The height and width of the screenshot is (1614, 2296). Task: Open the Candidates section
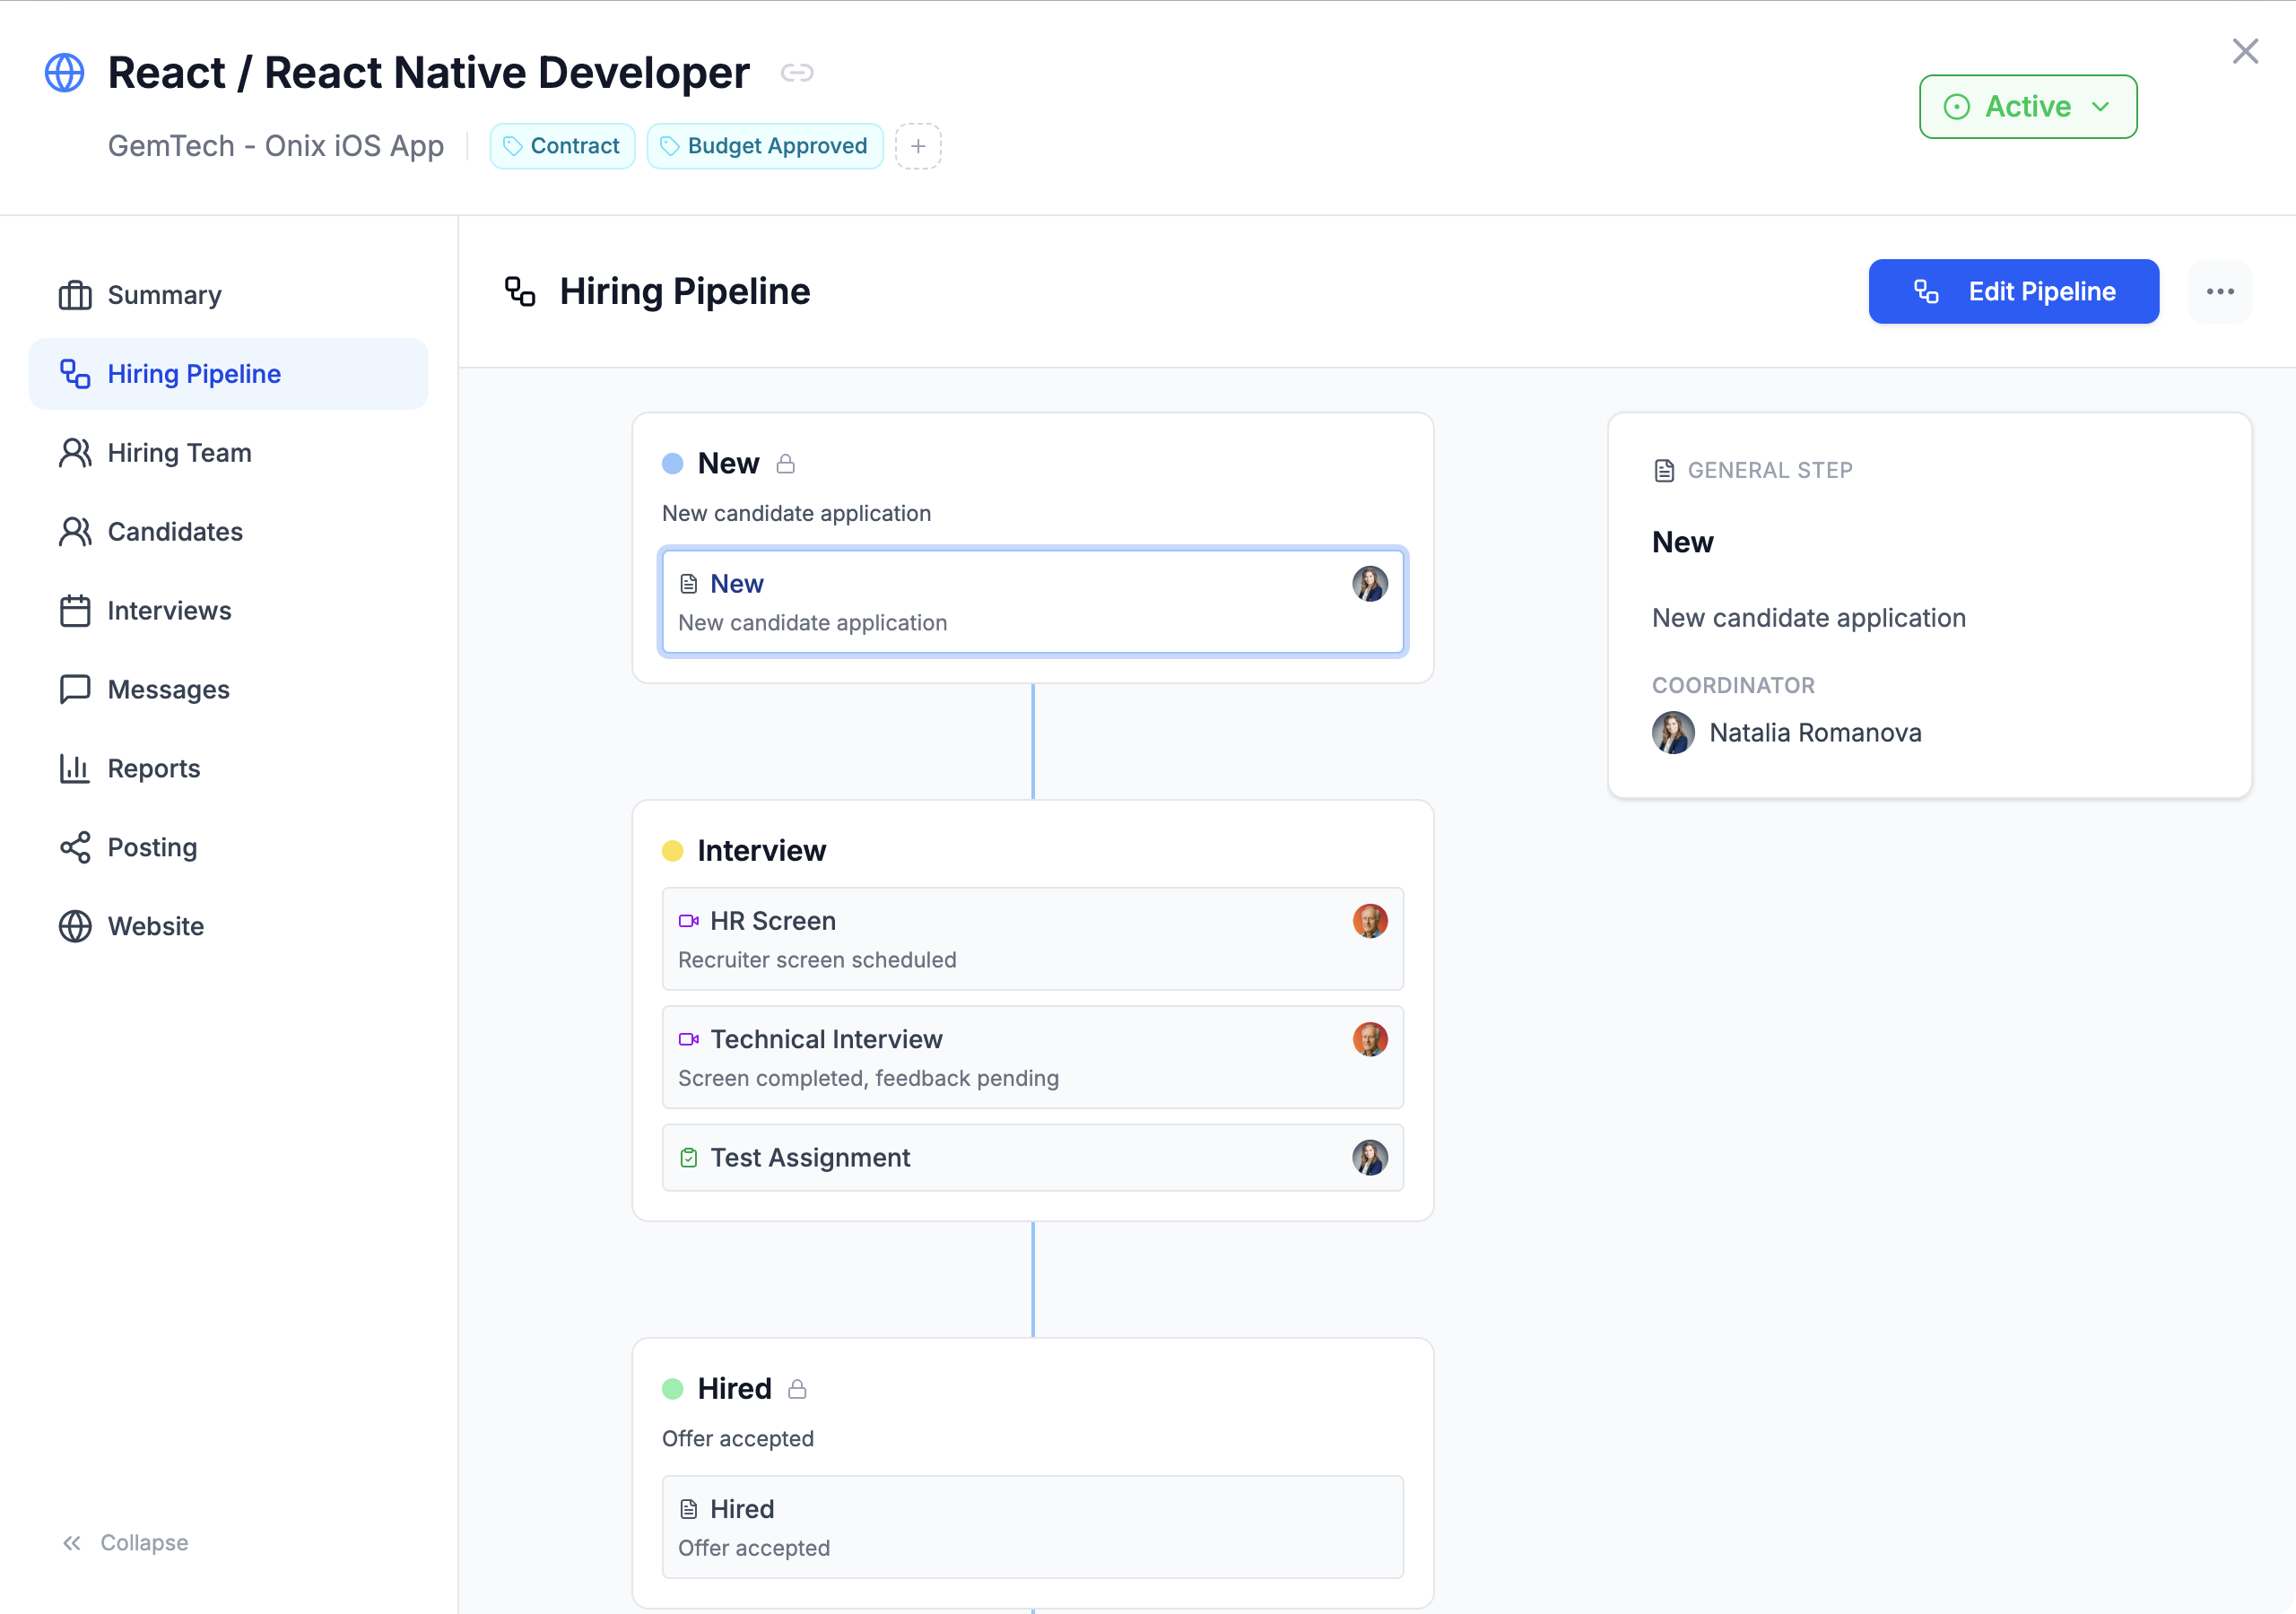175,531
